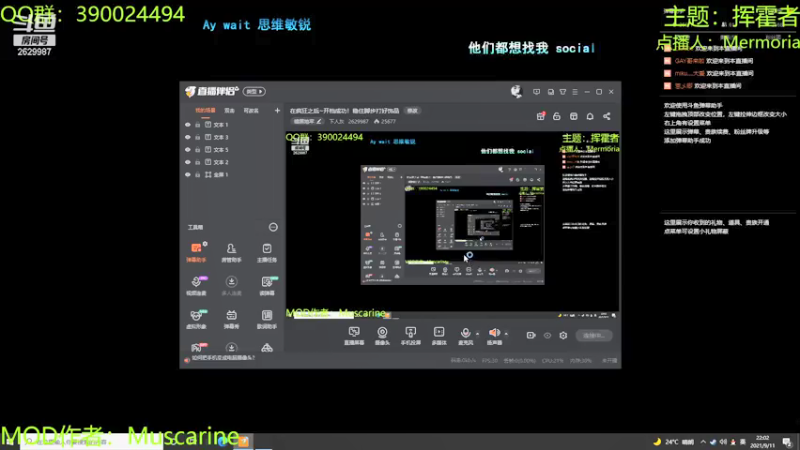The height and width of the screenshot is (450, 800).
Task: Switch to the second scene tab
Action: pos(230,111)
